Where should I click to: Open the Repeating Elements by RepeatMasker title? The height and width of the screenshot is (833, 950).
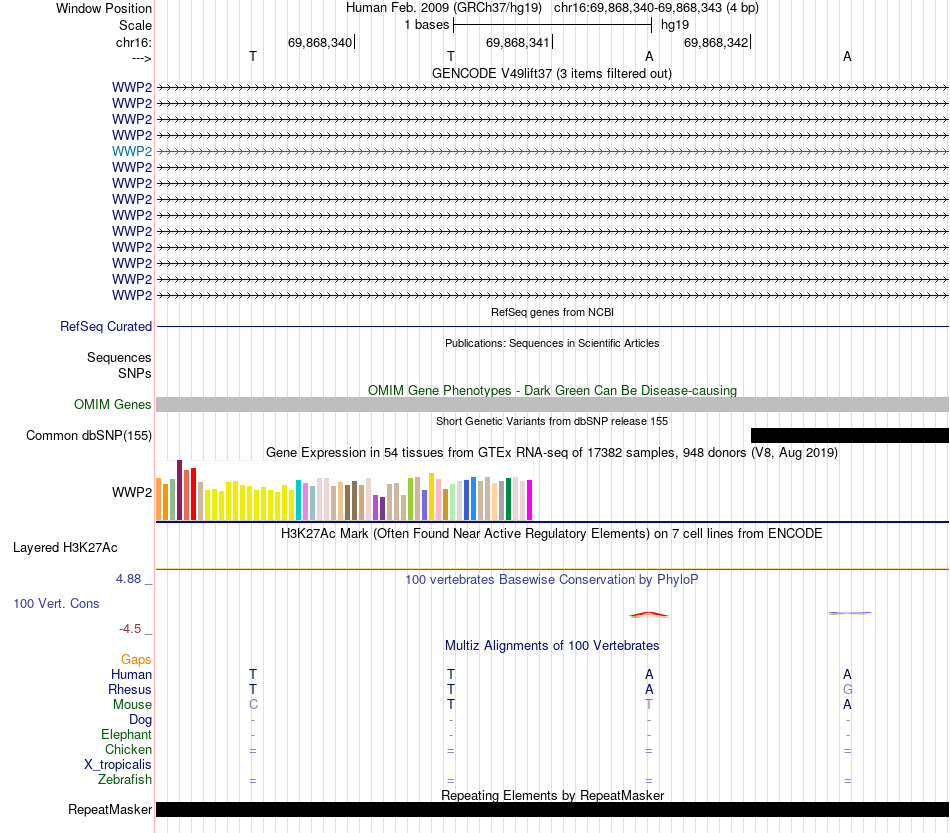(x=552, y=795)
